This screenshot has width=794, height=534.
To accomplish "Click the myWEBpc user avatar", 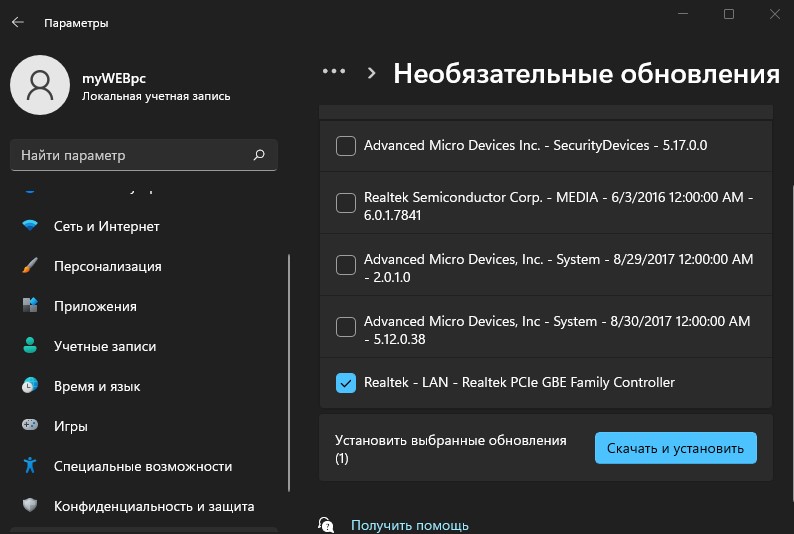I will tap(40, 85).
